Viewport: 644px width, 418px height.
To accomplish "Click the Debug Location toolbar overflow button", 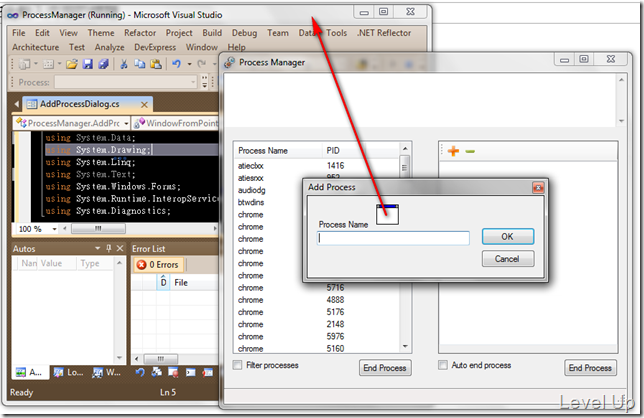I will [x=205, y=82].
